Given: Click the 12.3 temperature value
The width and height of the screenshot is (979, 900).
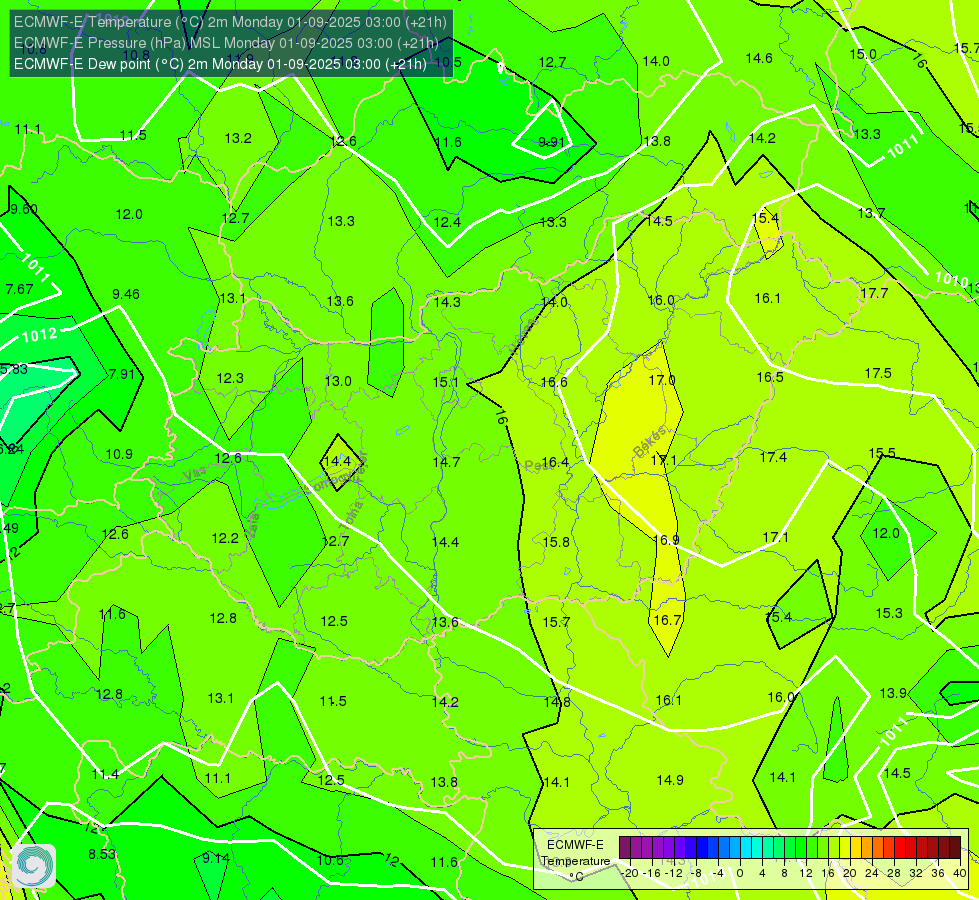Looking at the screenshot, I should pyautogui.click(x=230, y=378).
